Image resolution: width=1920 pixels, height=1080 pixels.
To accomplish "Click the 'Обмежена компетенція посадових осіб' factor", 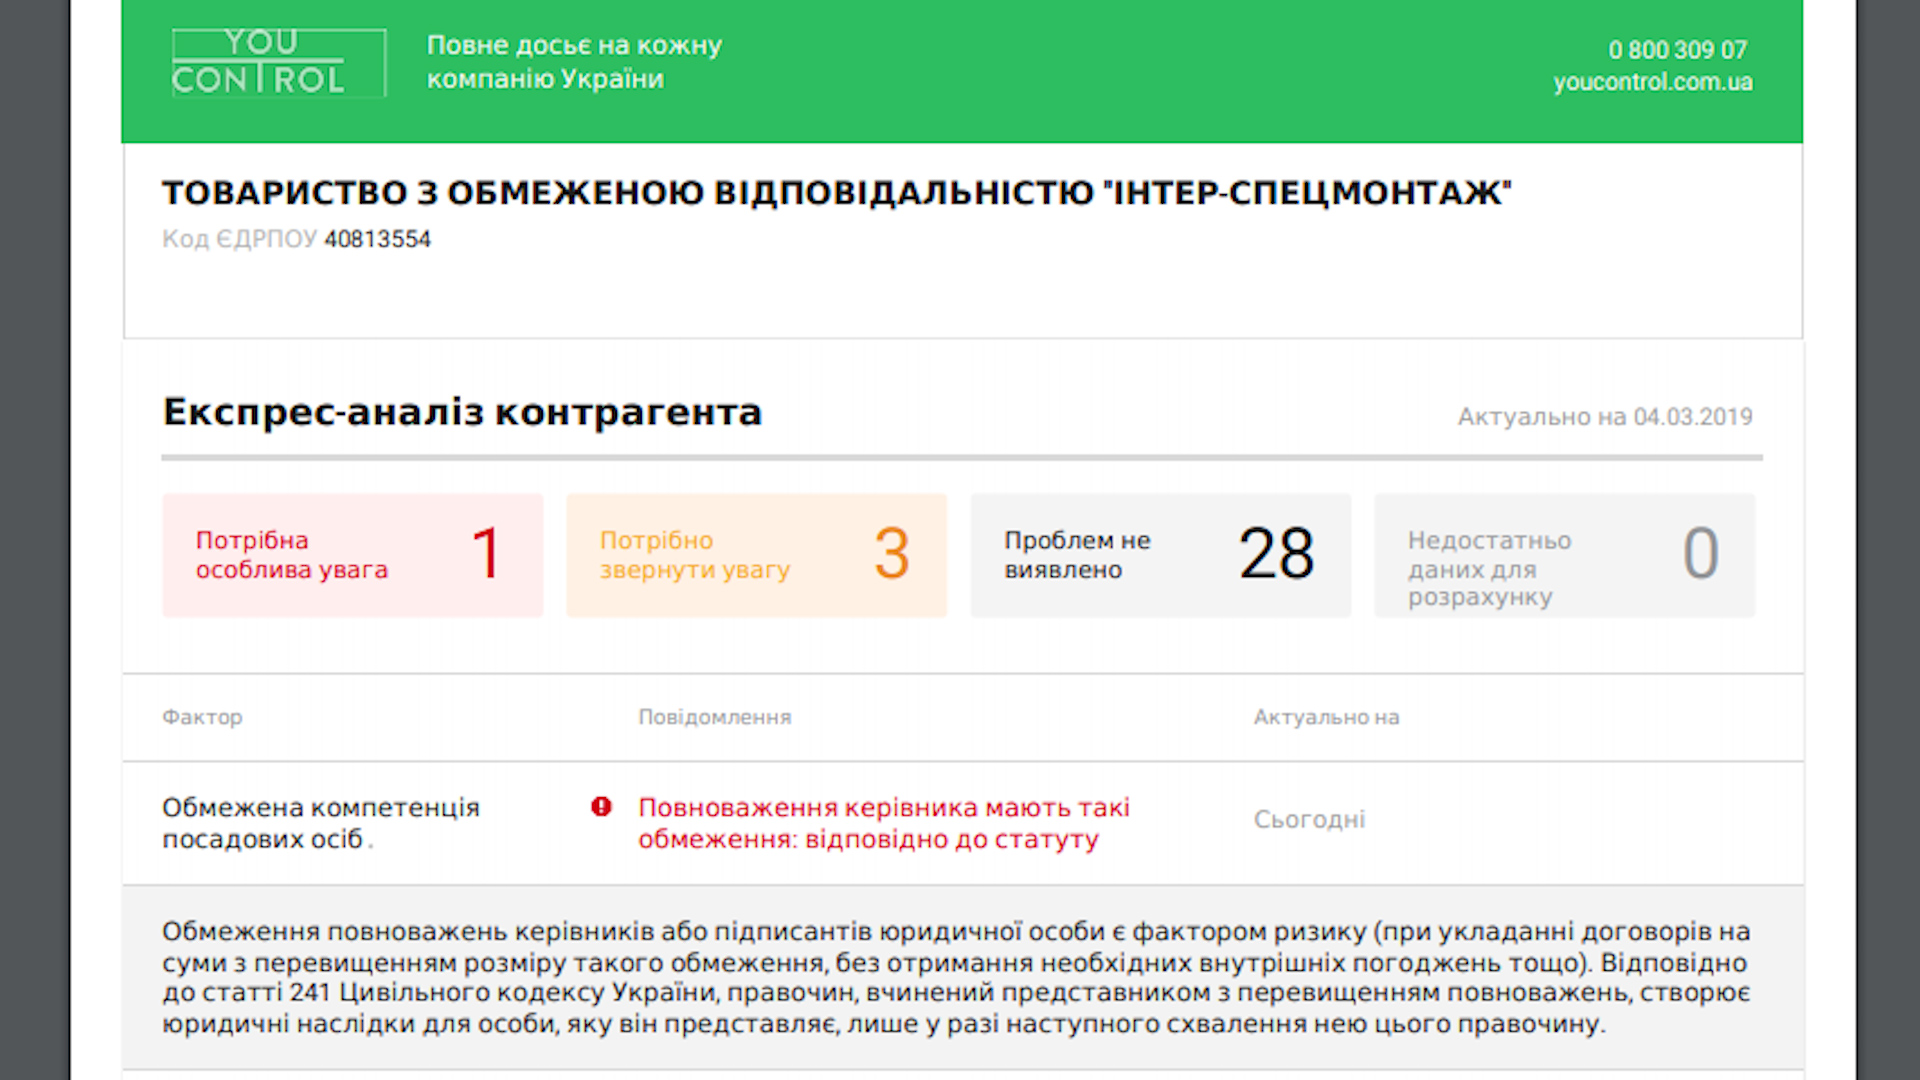I will coord(321,823).
